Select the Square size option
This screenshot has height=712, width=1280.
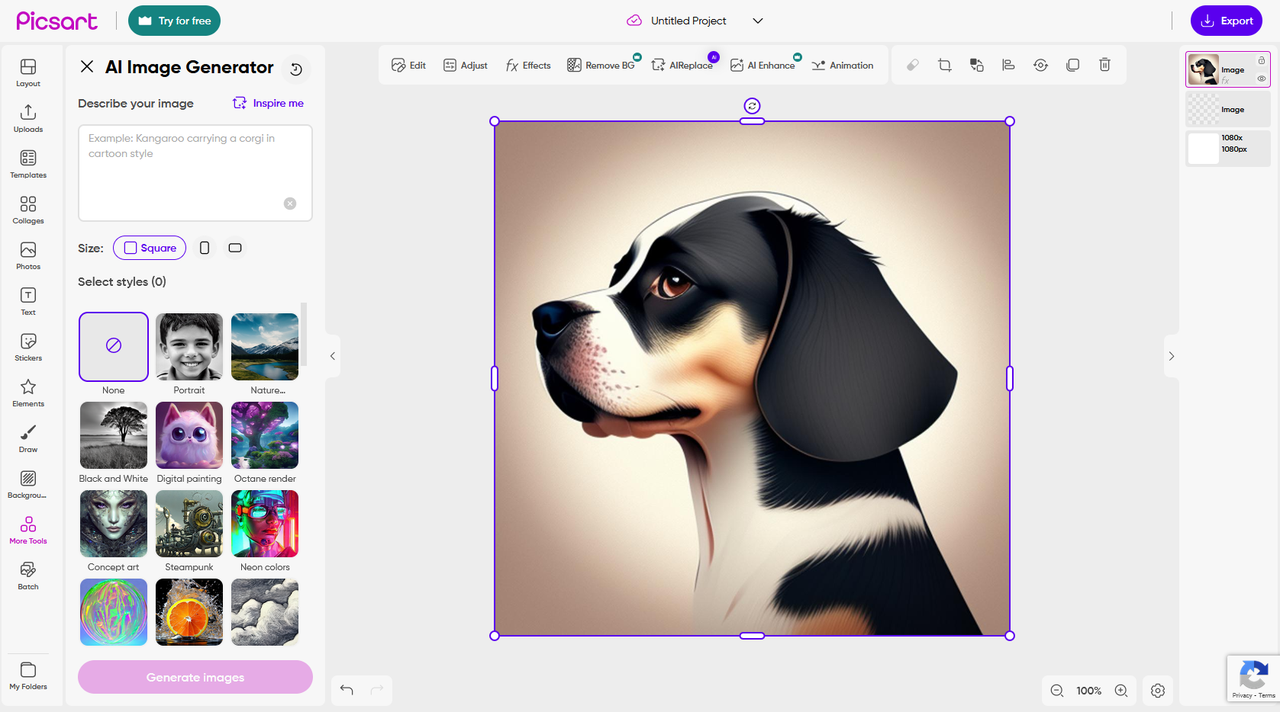click(x=149, y=248)
